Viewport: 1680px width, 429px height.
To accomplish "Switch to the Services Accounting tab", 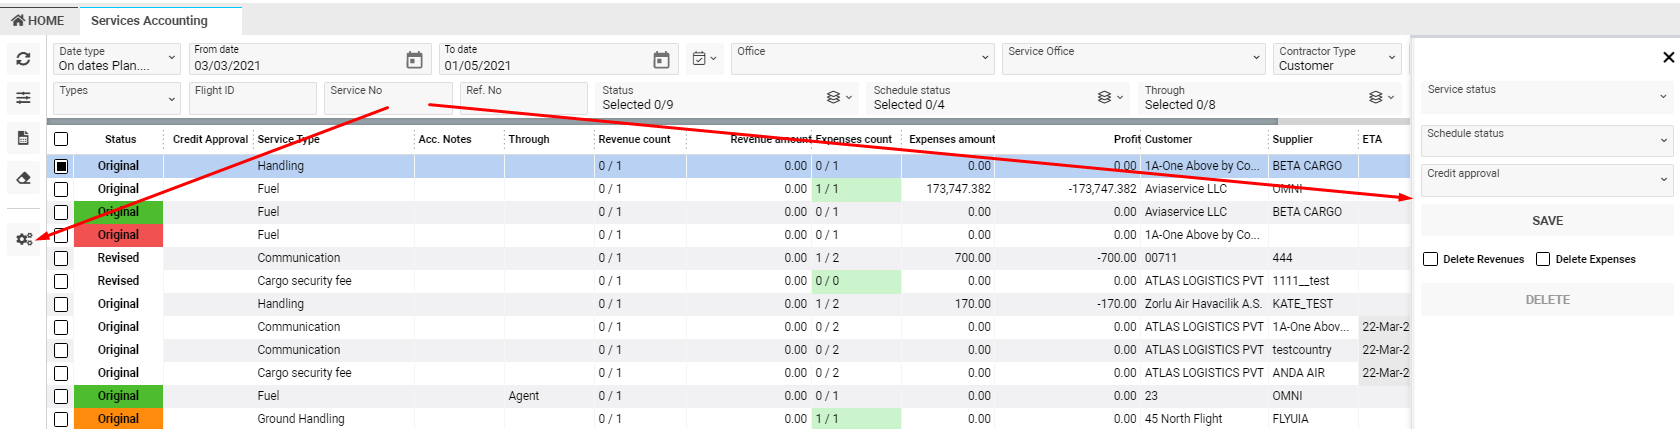I will [149, 20].
